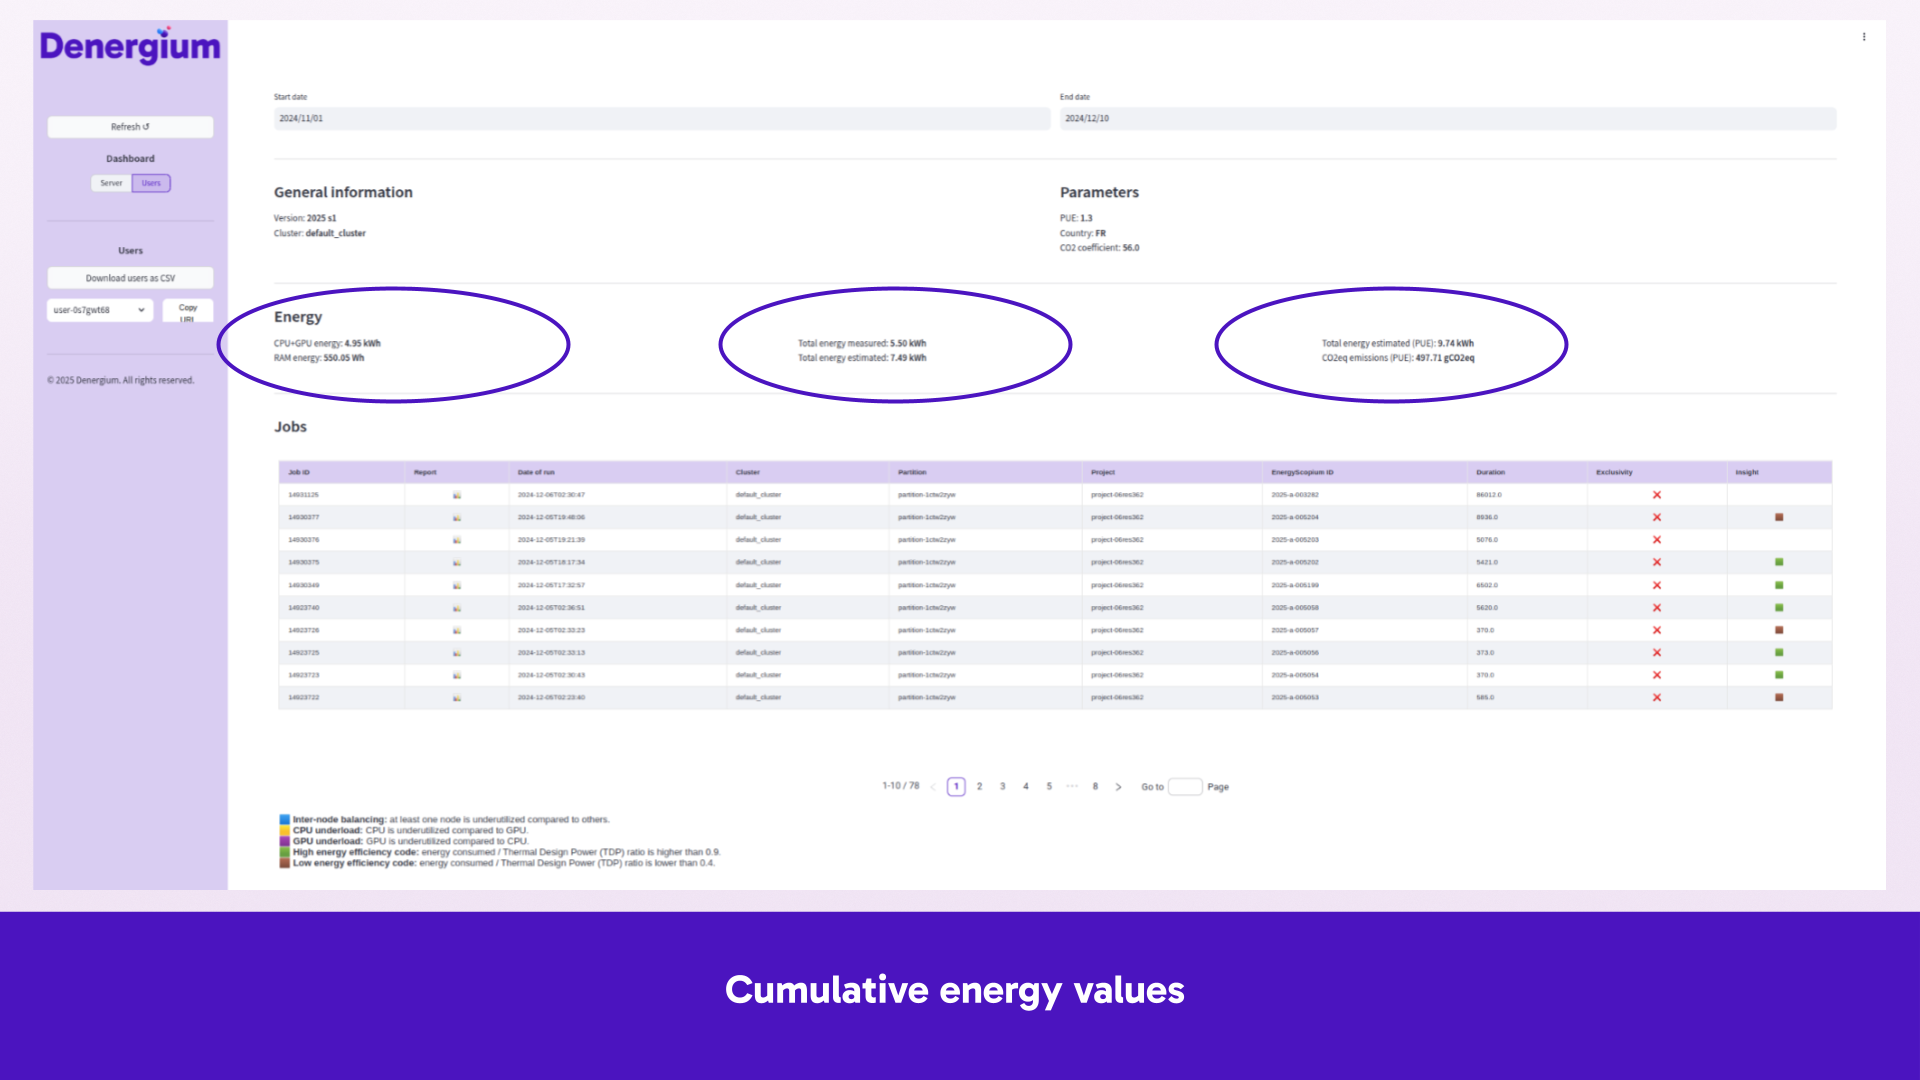Click Download users as CSV
1920x1080 pixels.
click(x=130, y=278)
